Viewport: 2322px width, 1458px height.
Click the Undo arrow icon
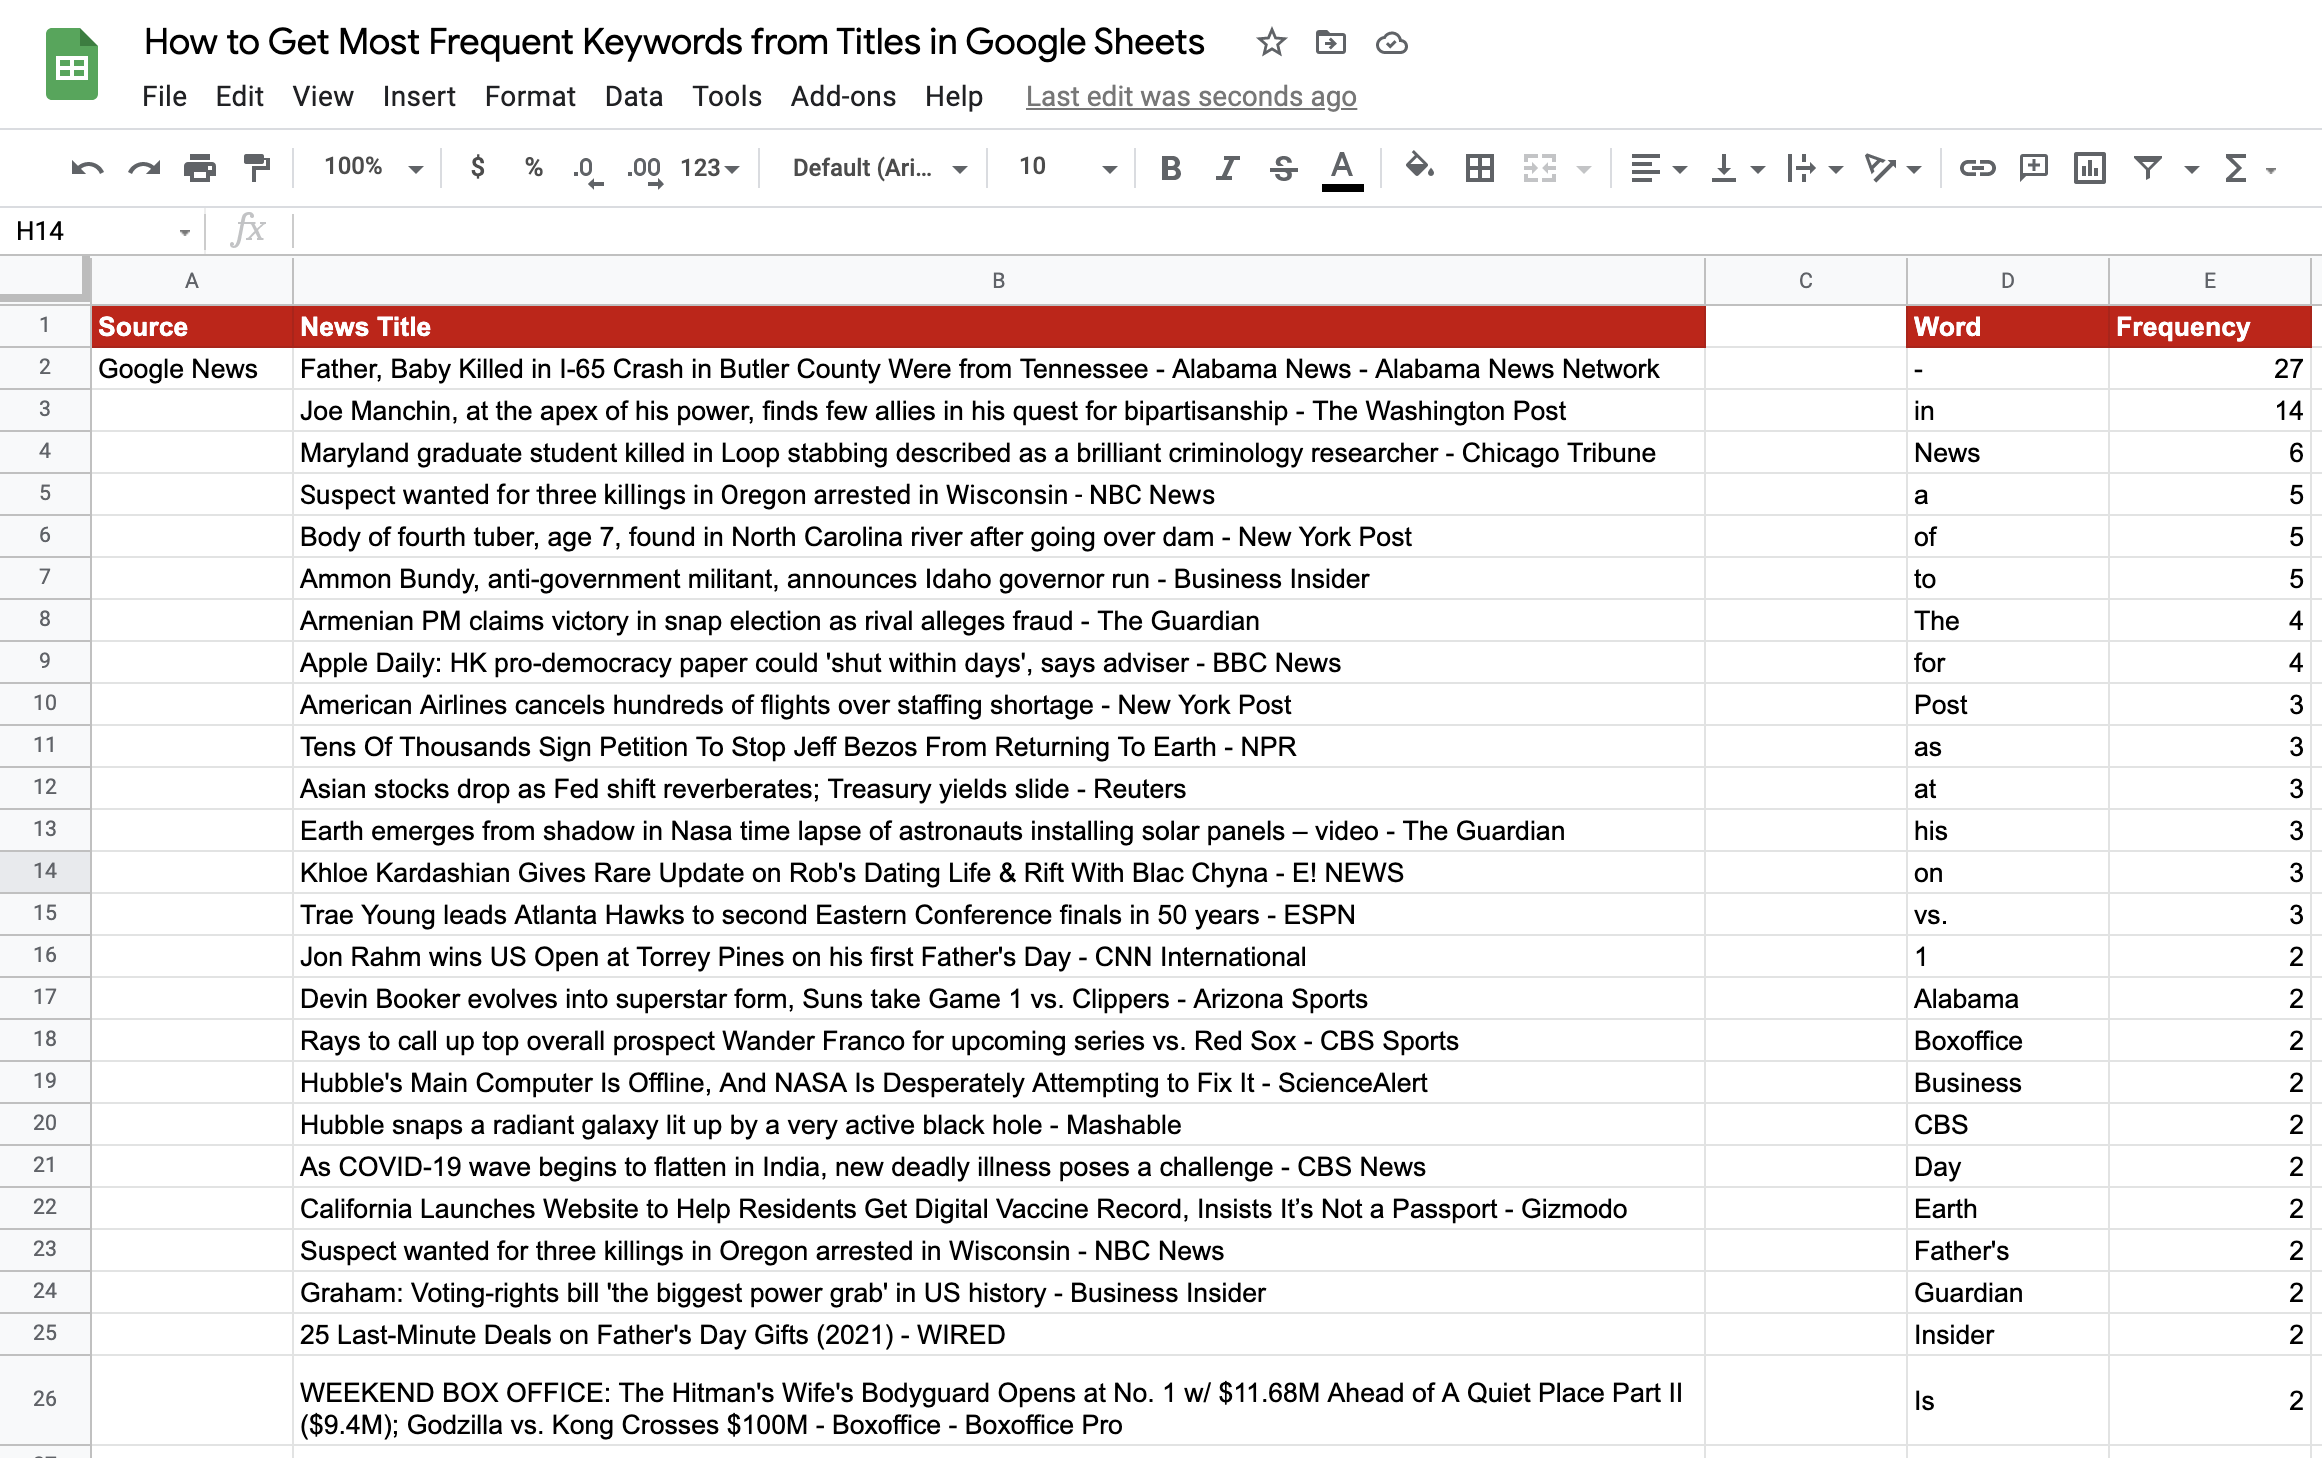87,168
